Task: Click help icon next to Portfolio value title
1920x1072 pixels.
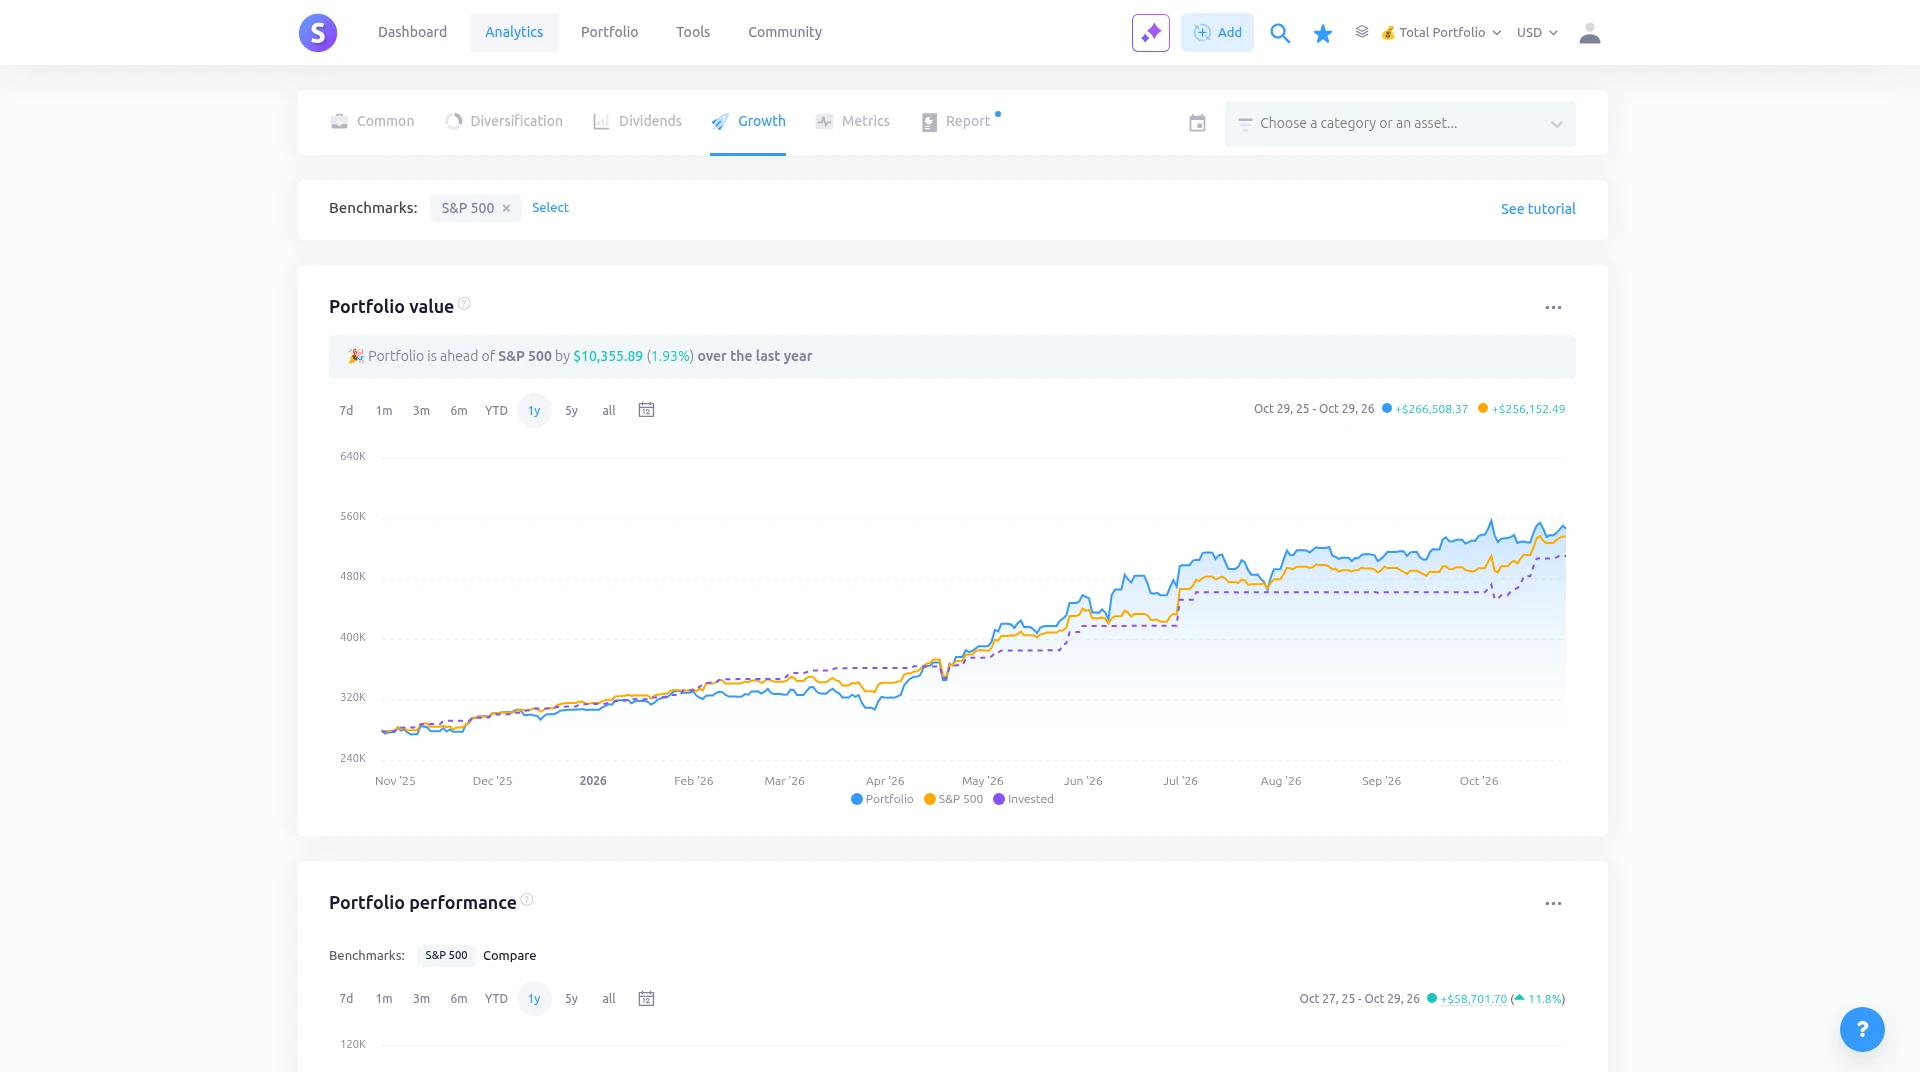Action: point(464,304)
